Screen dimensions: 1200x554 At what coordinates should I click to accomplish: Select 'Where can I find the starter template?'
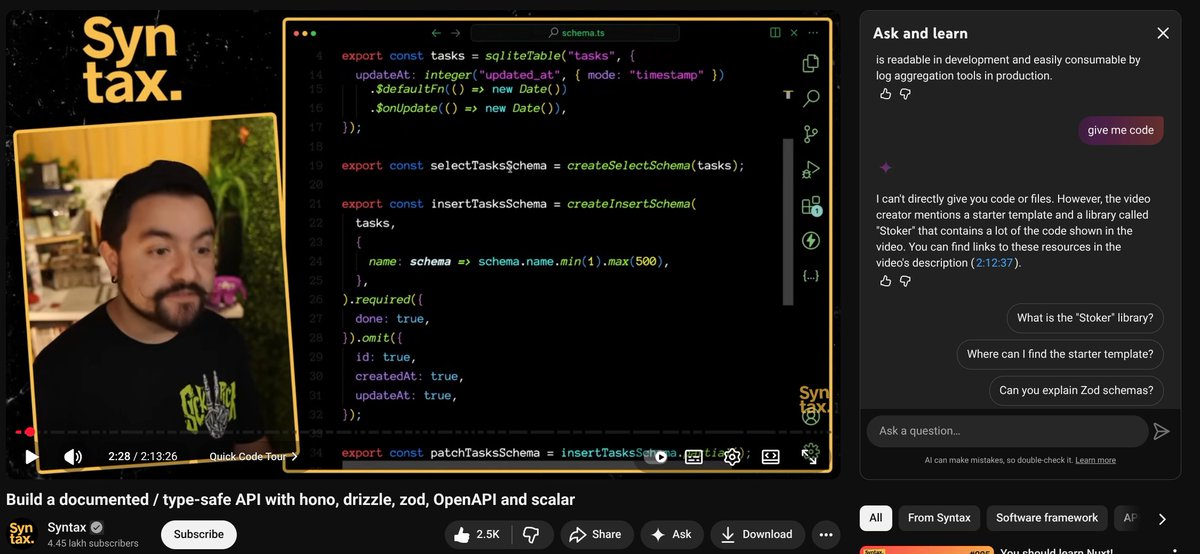pos(1060,354)
